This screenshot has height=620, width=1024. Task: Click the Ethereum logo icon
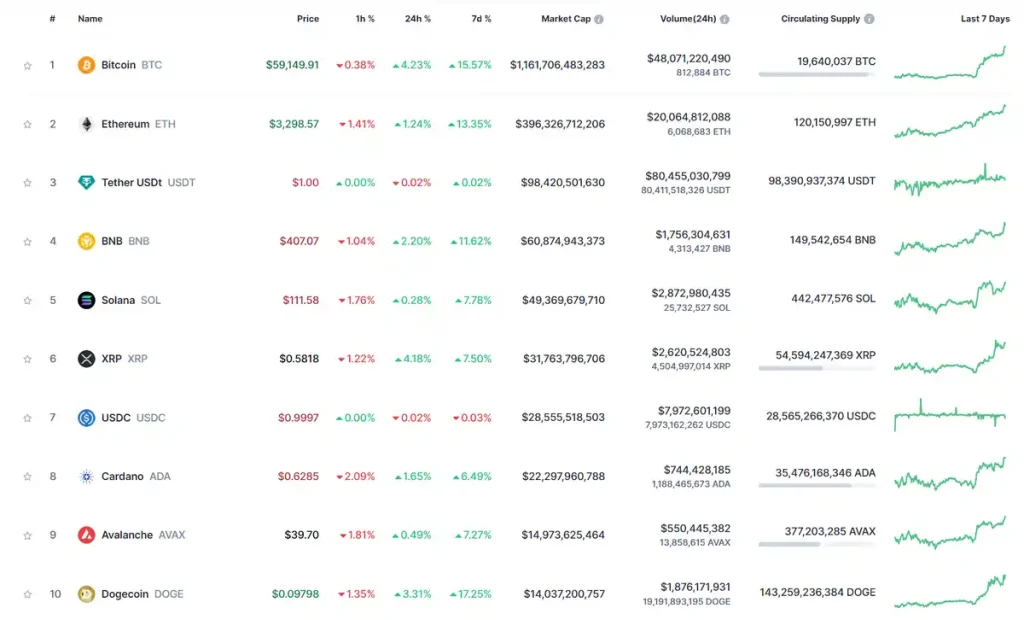click(x=87, y=124)
